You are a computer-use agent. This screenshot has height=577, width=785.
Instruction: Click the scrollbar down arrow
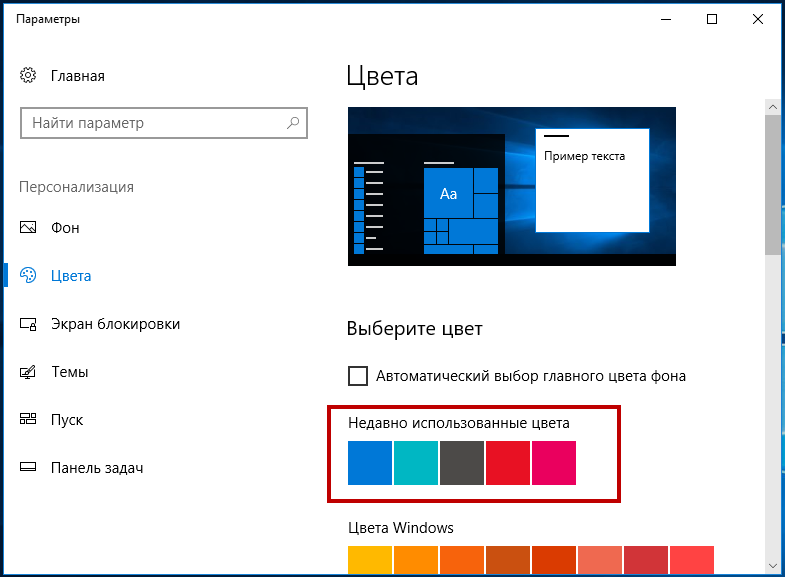(x=773, y=564)
